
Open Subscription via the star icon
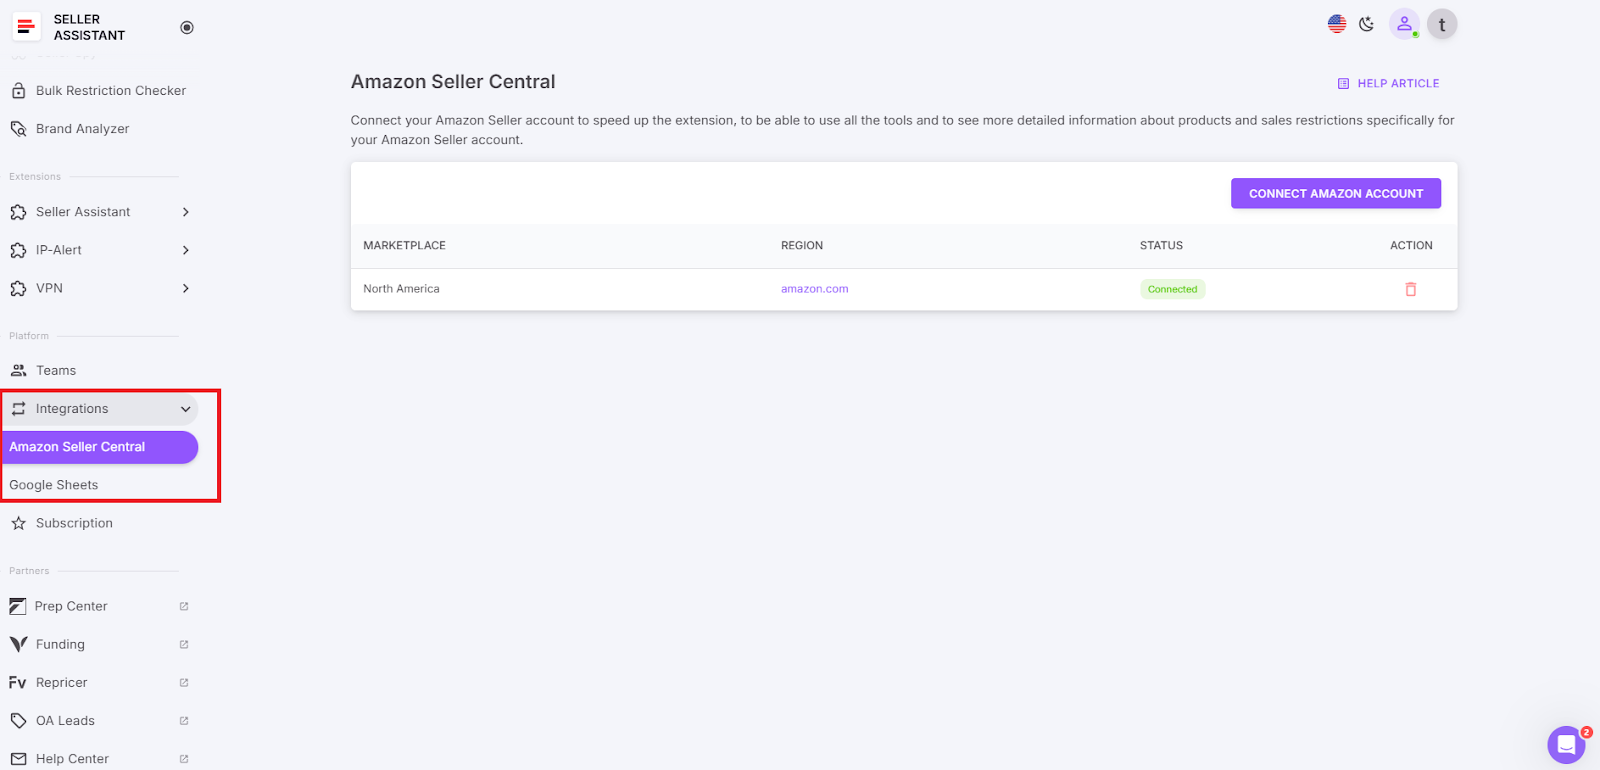[x=18, y=522]
